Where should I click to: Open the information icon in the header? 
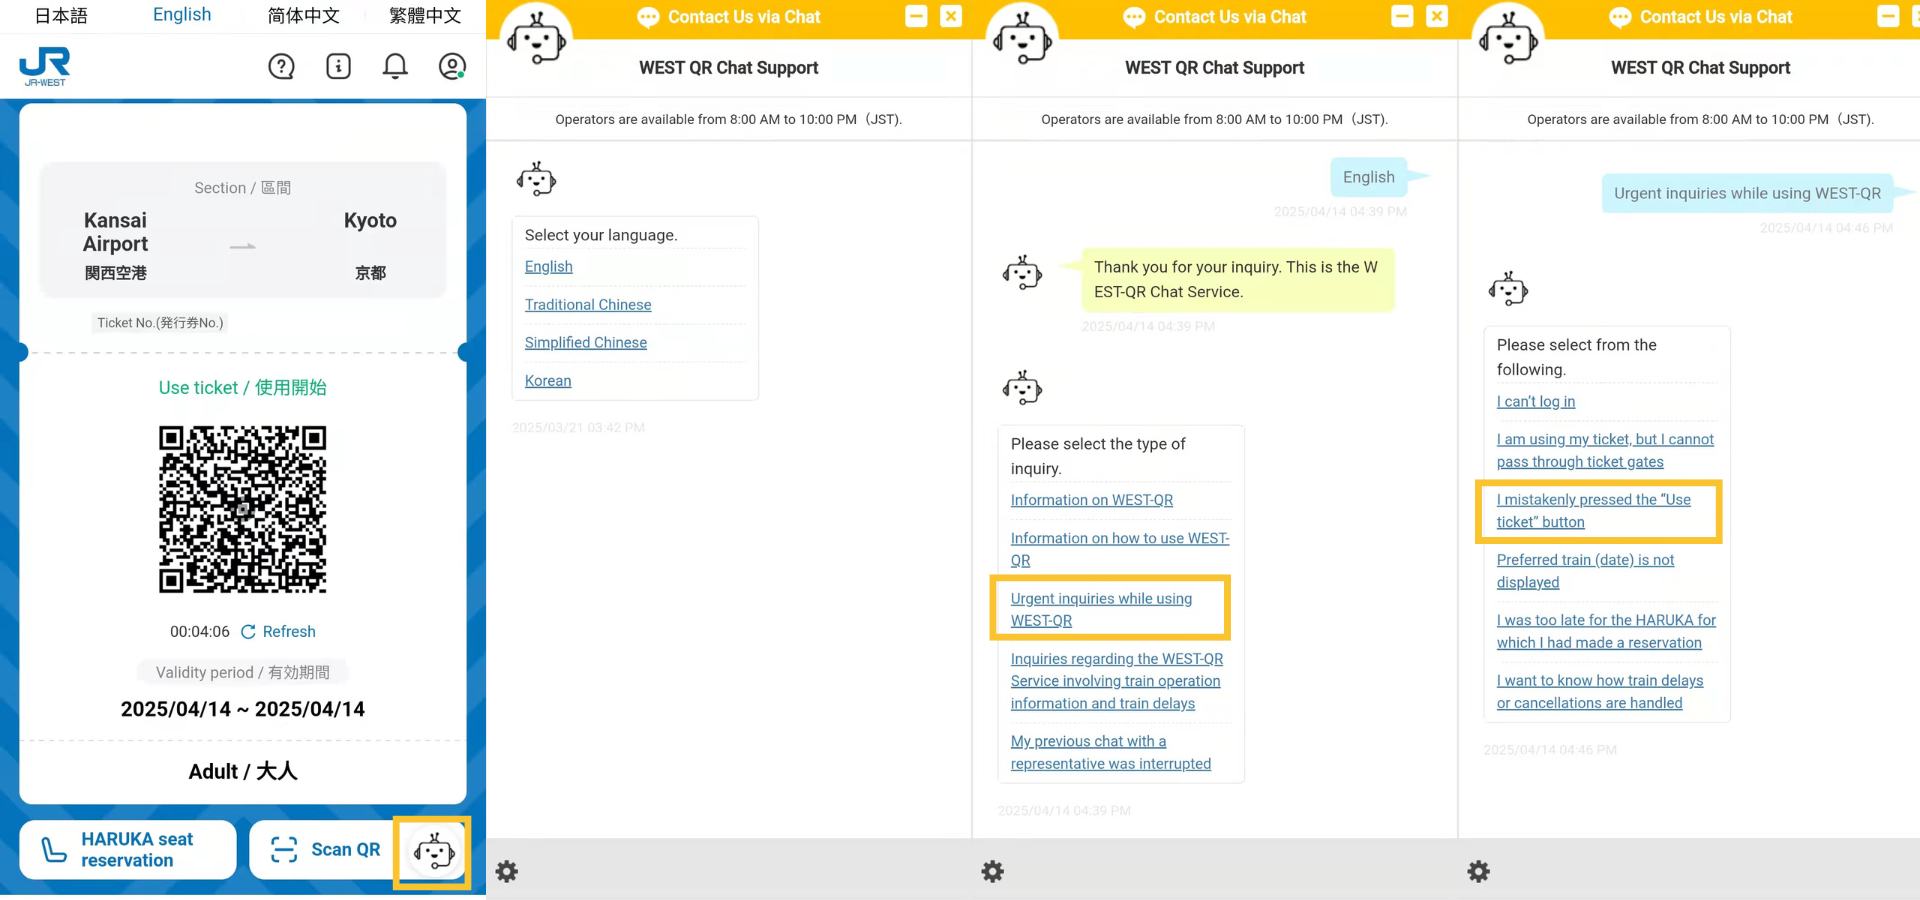(339, 67)
